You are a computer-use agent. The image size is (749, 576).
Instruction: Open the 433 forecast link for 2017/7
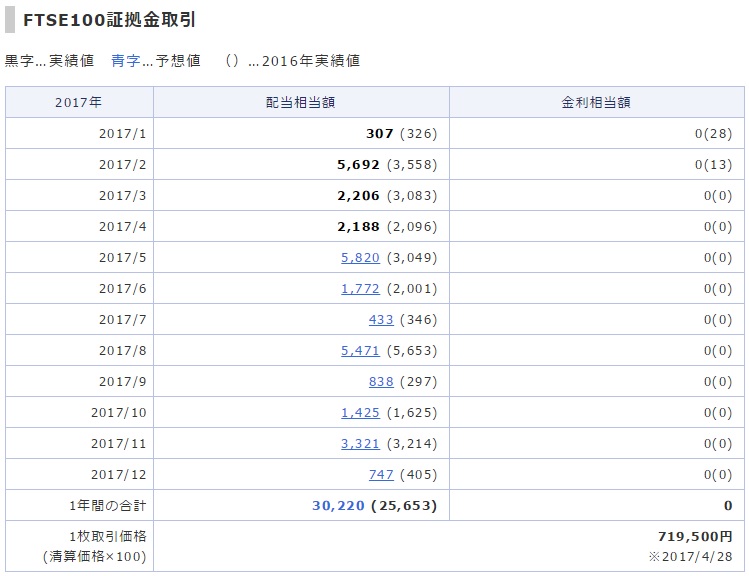381,320
